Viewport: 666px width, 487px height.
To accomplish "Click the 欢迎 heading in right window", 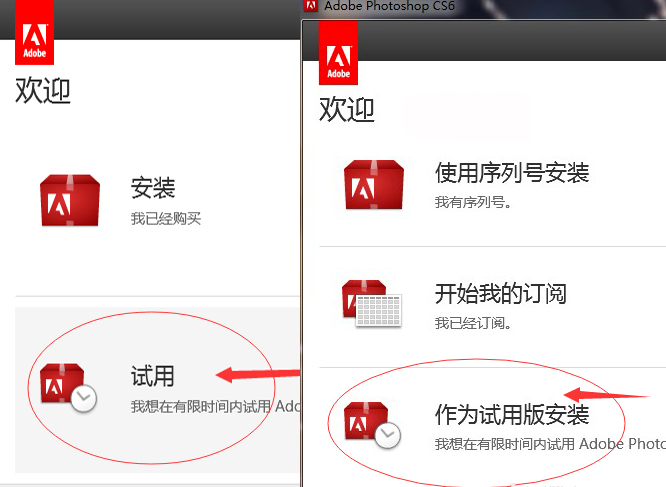I will coord(347,109).
